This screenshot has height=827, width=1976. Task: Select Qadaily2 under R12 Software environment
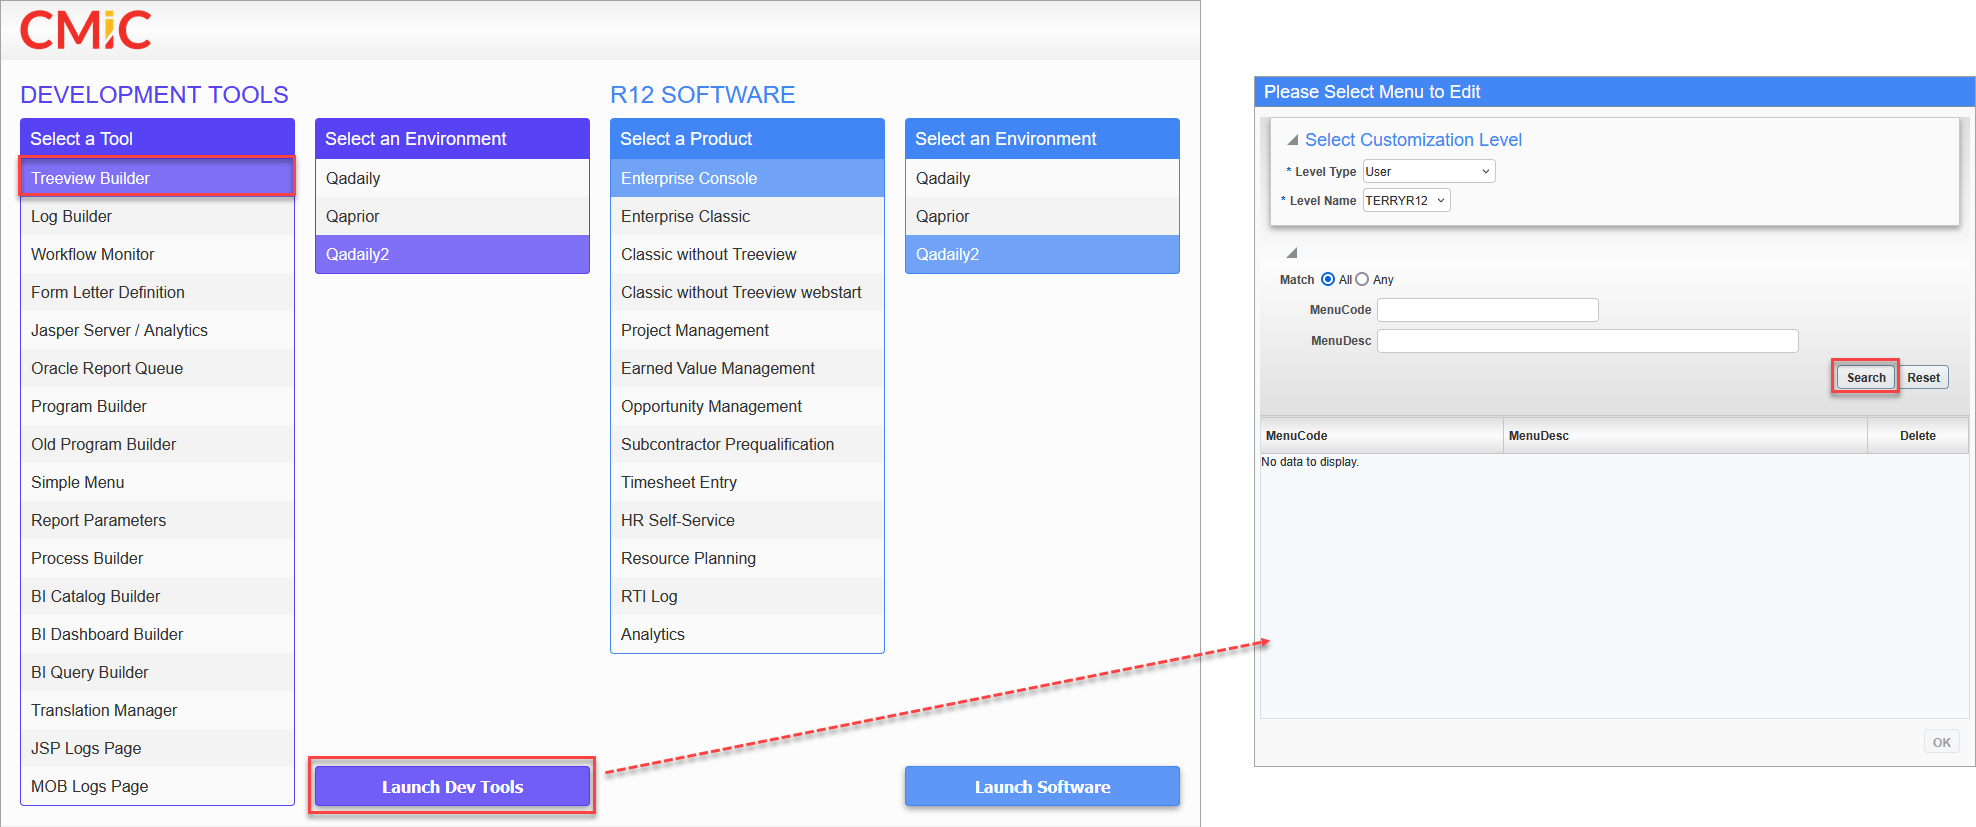pyautogui.click(x=1042, y=254)
